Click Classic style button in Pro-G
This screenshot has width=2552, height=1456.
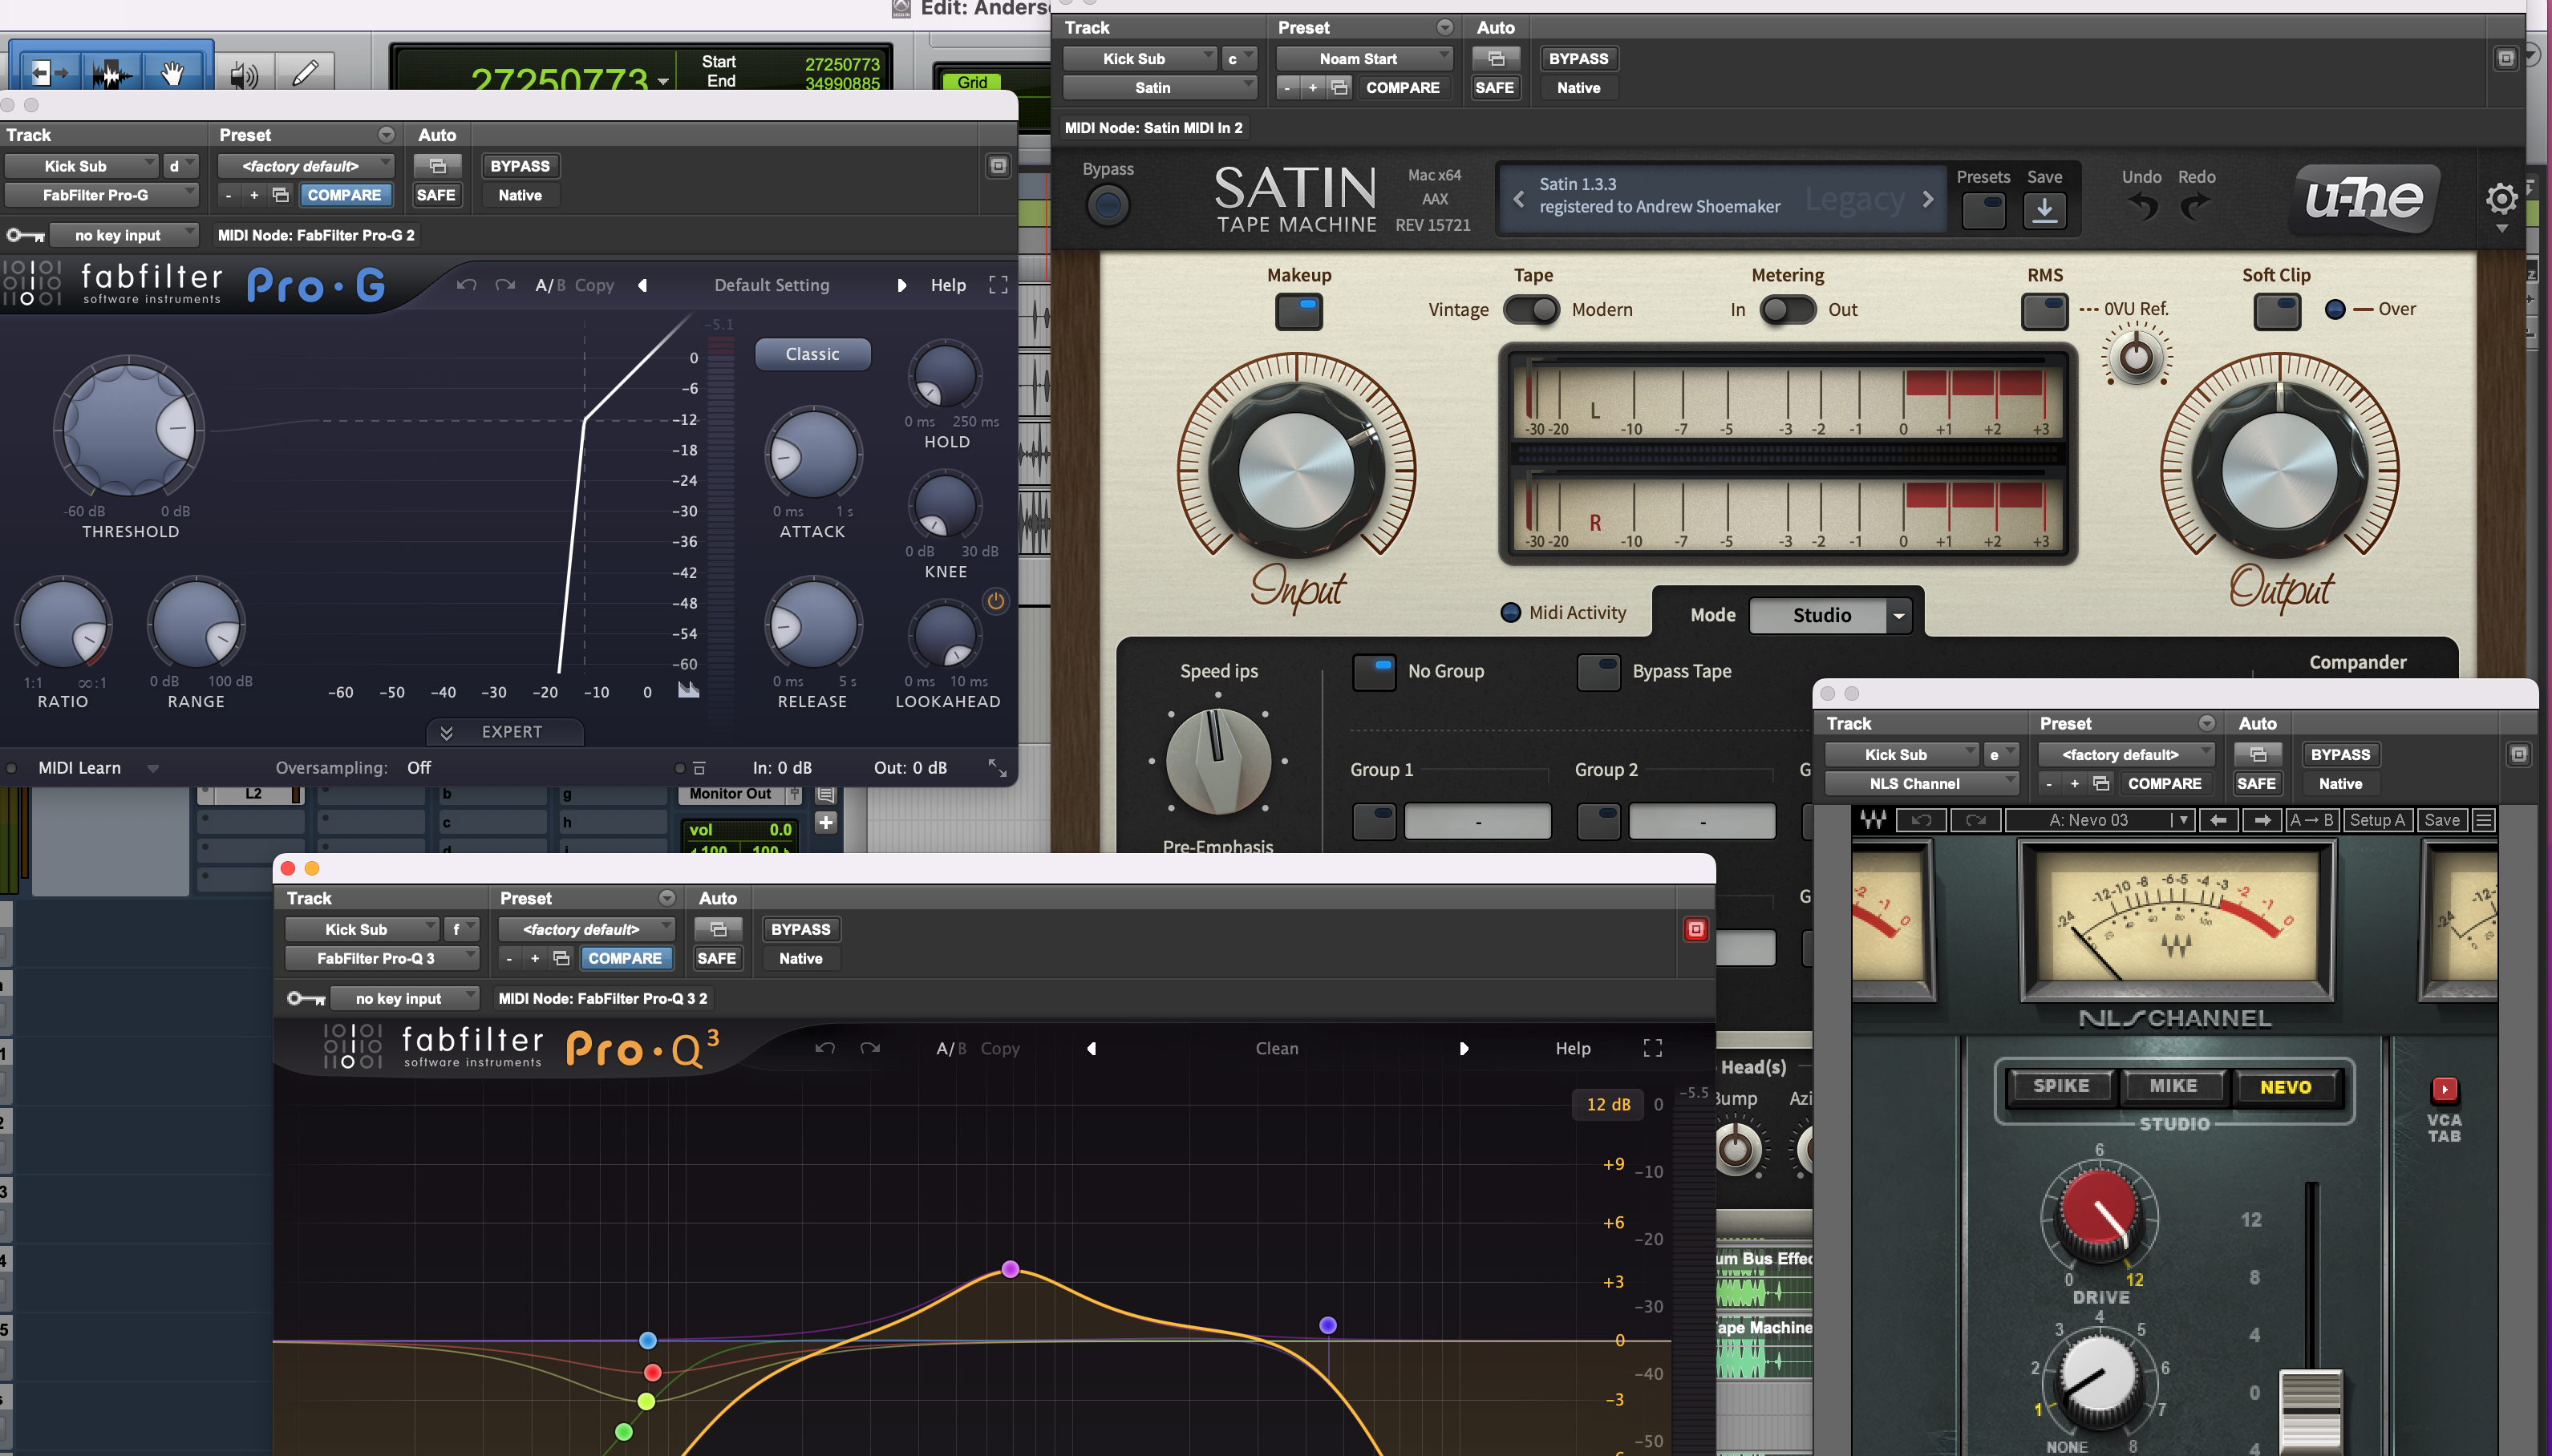coord(812,354)
